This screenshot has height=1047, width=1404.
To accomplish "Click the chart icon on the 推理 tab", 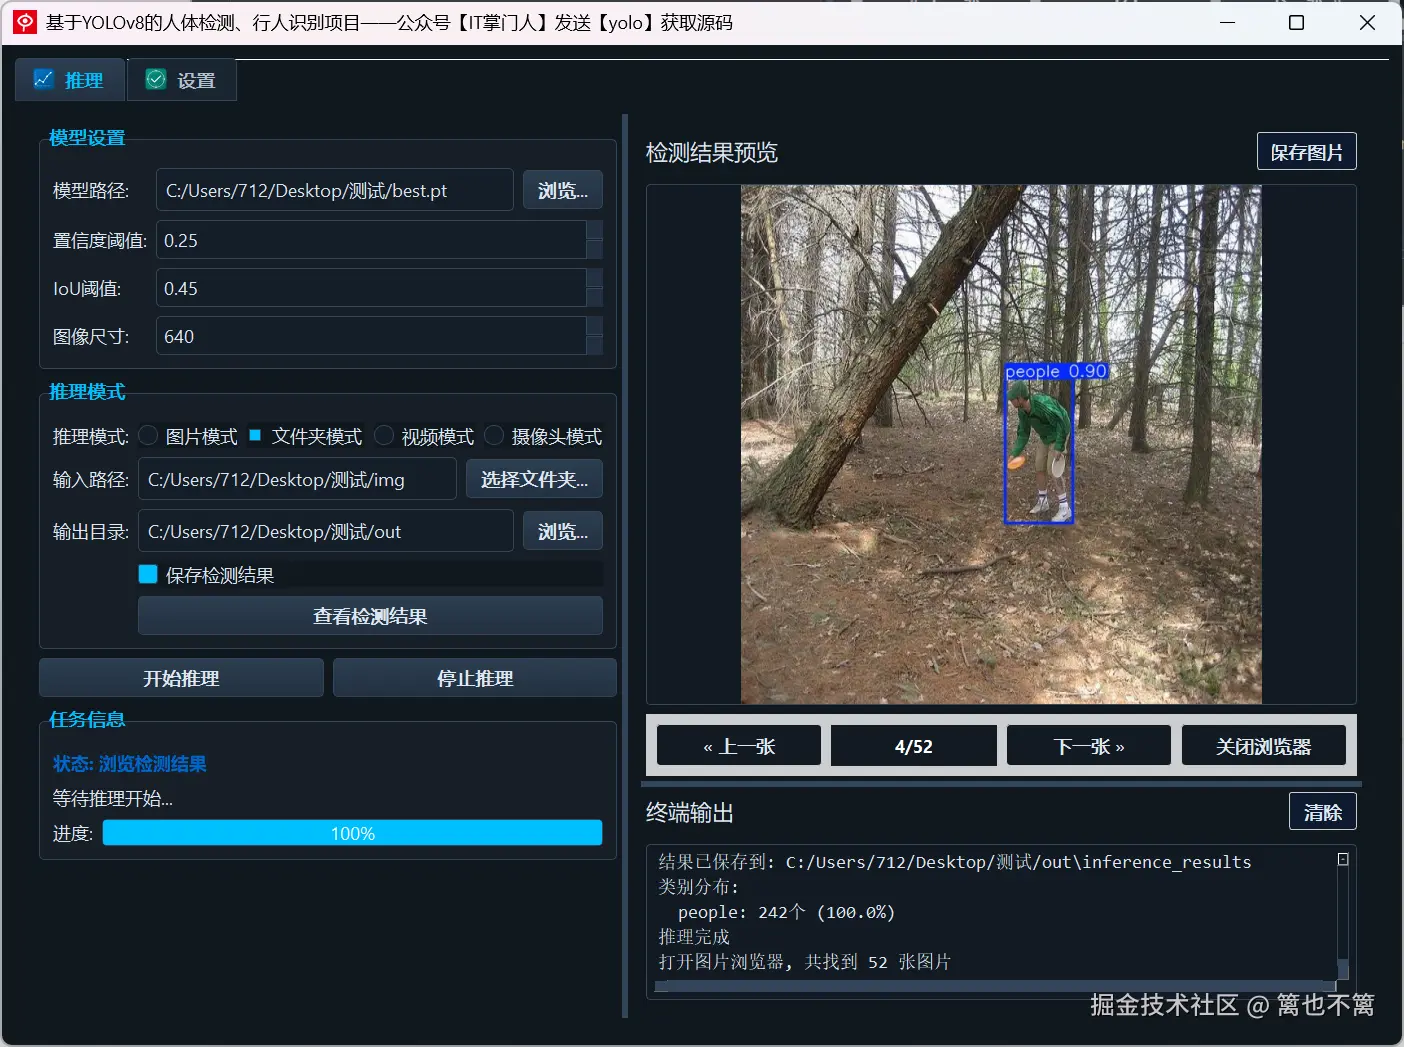I will pyautogui.click(x=43, y=79).
